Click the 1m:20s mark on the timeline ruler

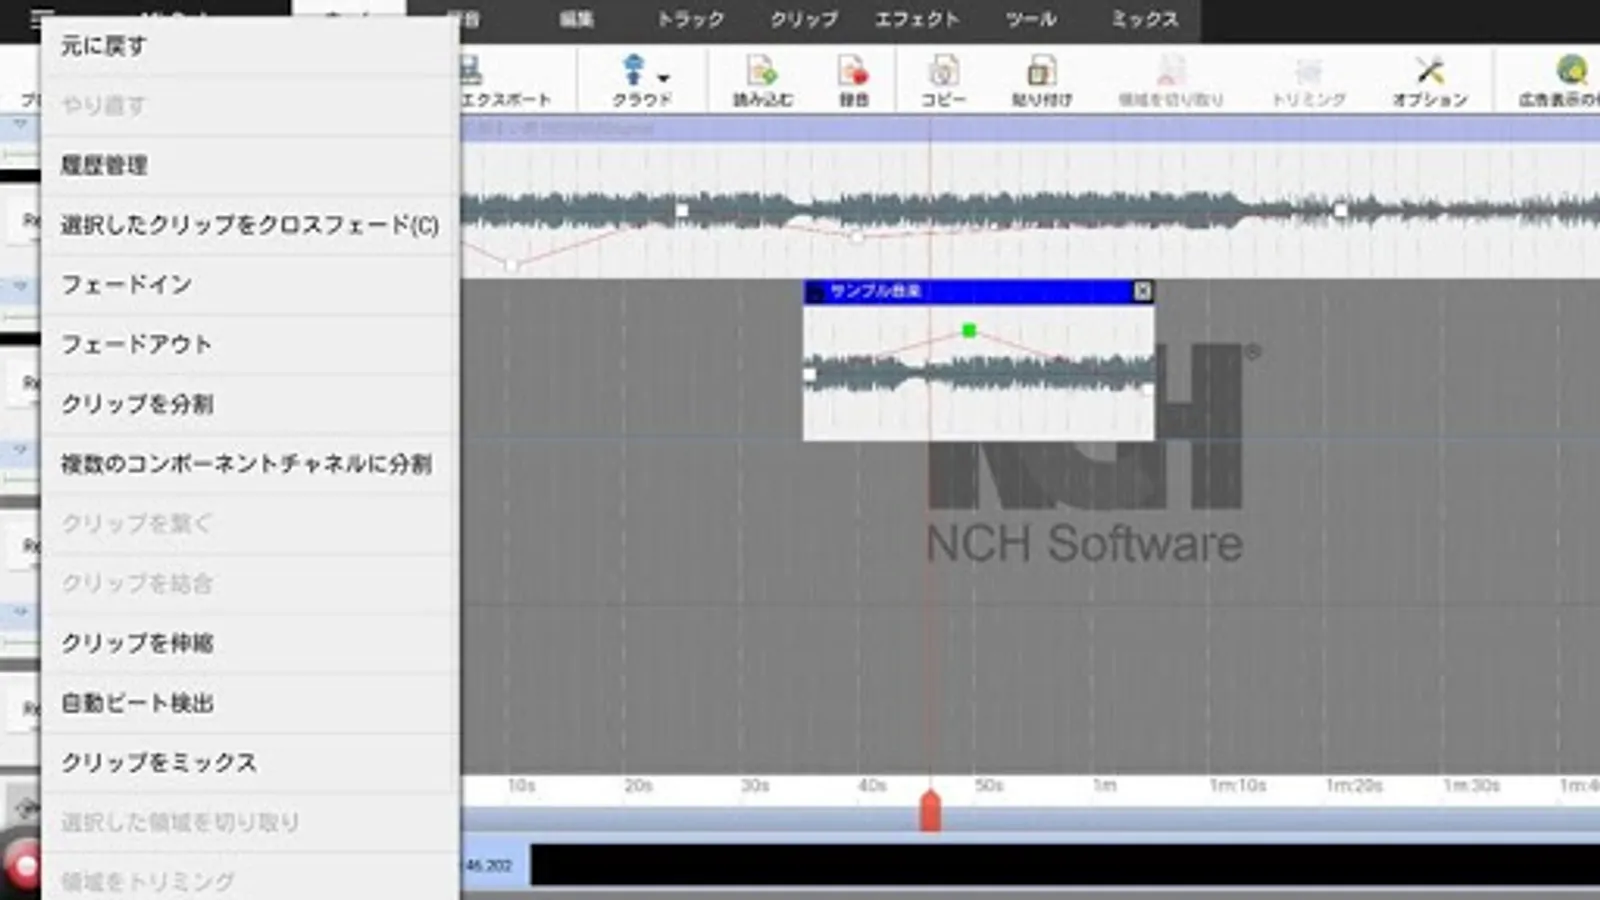click(x=1355, y=786)
